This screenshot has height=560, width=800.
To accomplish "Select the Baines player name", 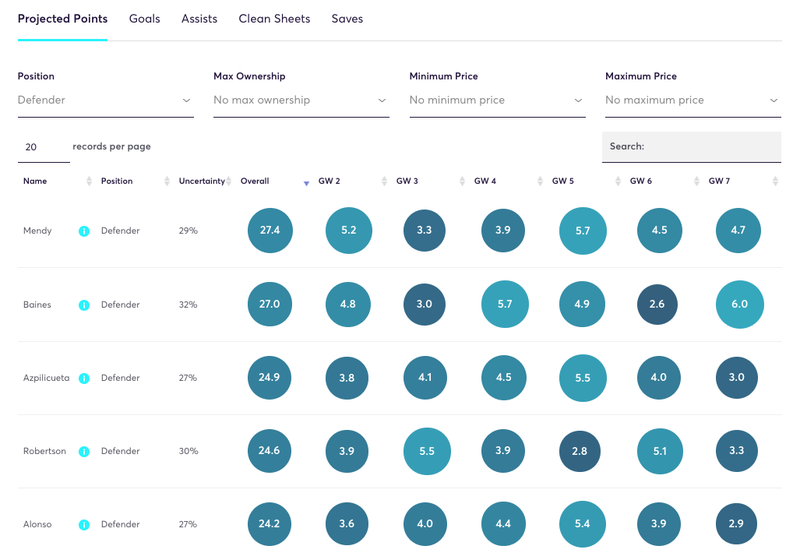I will pyautogui.click(x=37, y=305).
